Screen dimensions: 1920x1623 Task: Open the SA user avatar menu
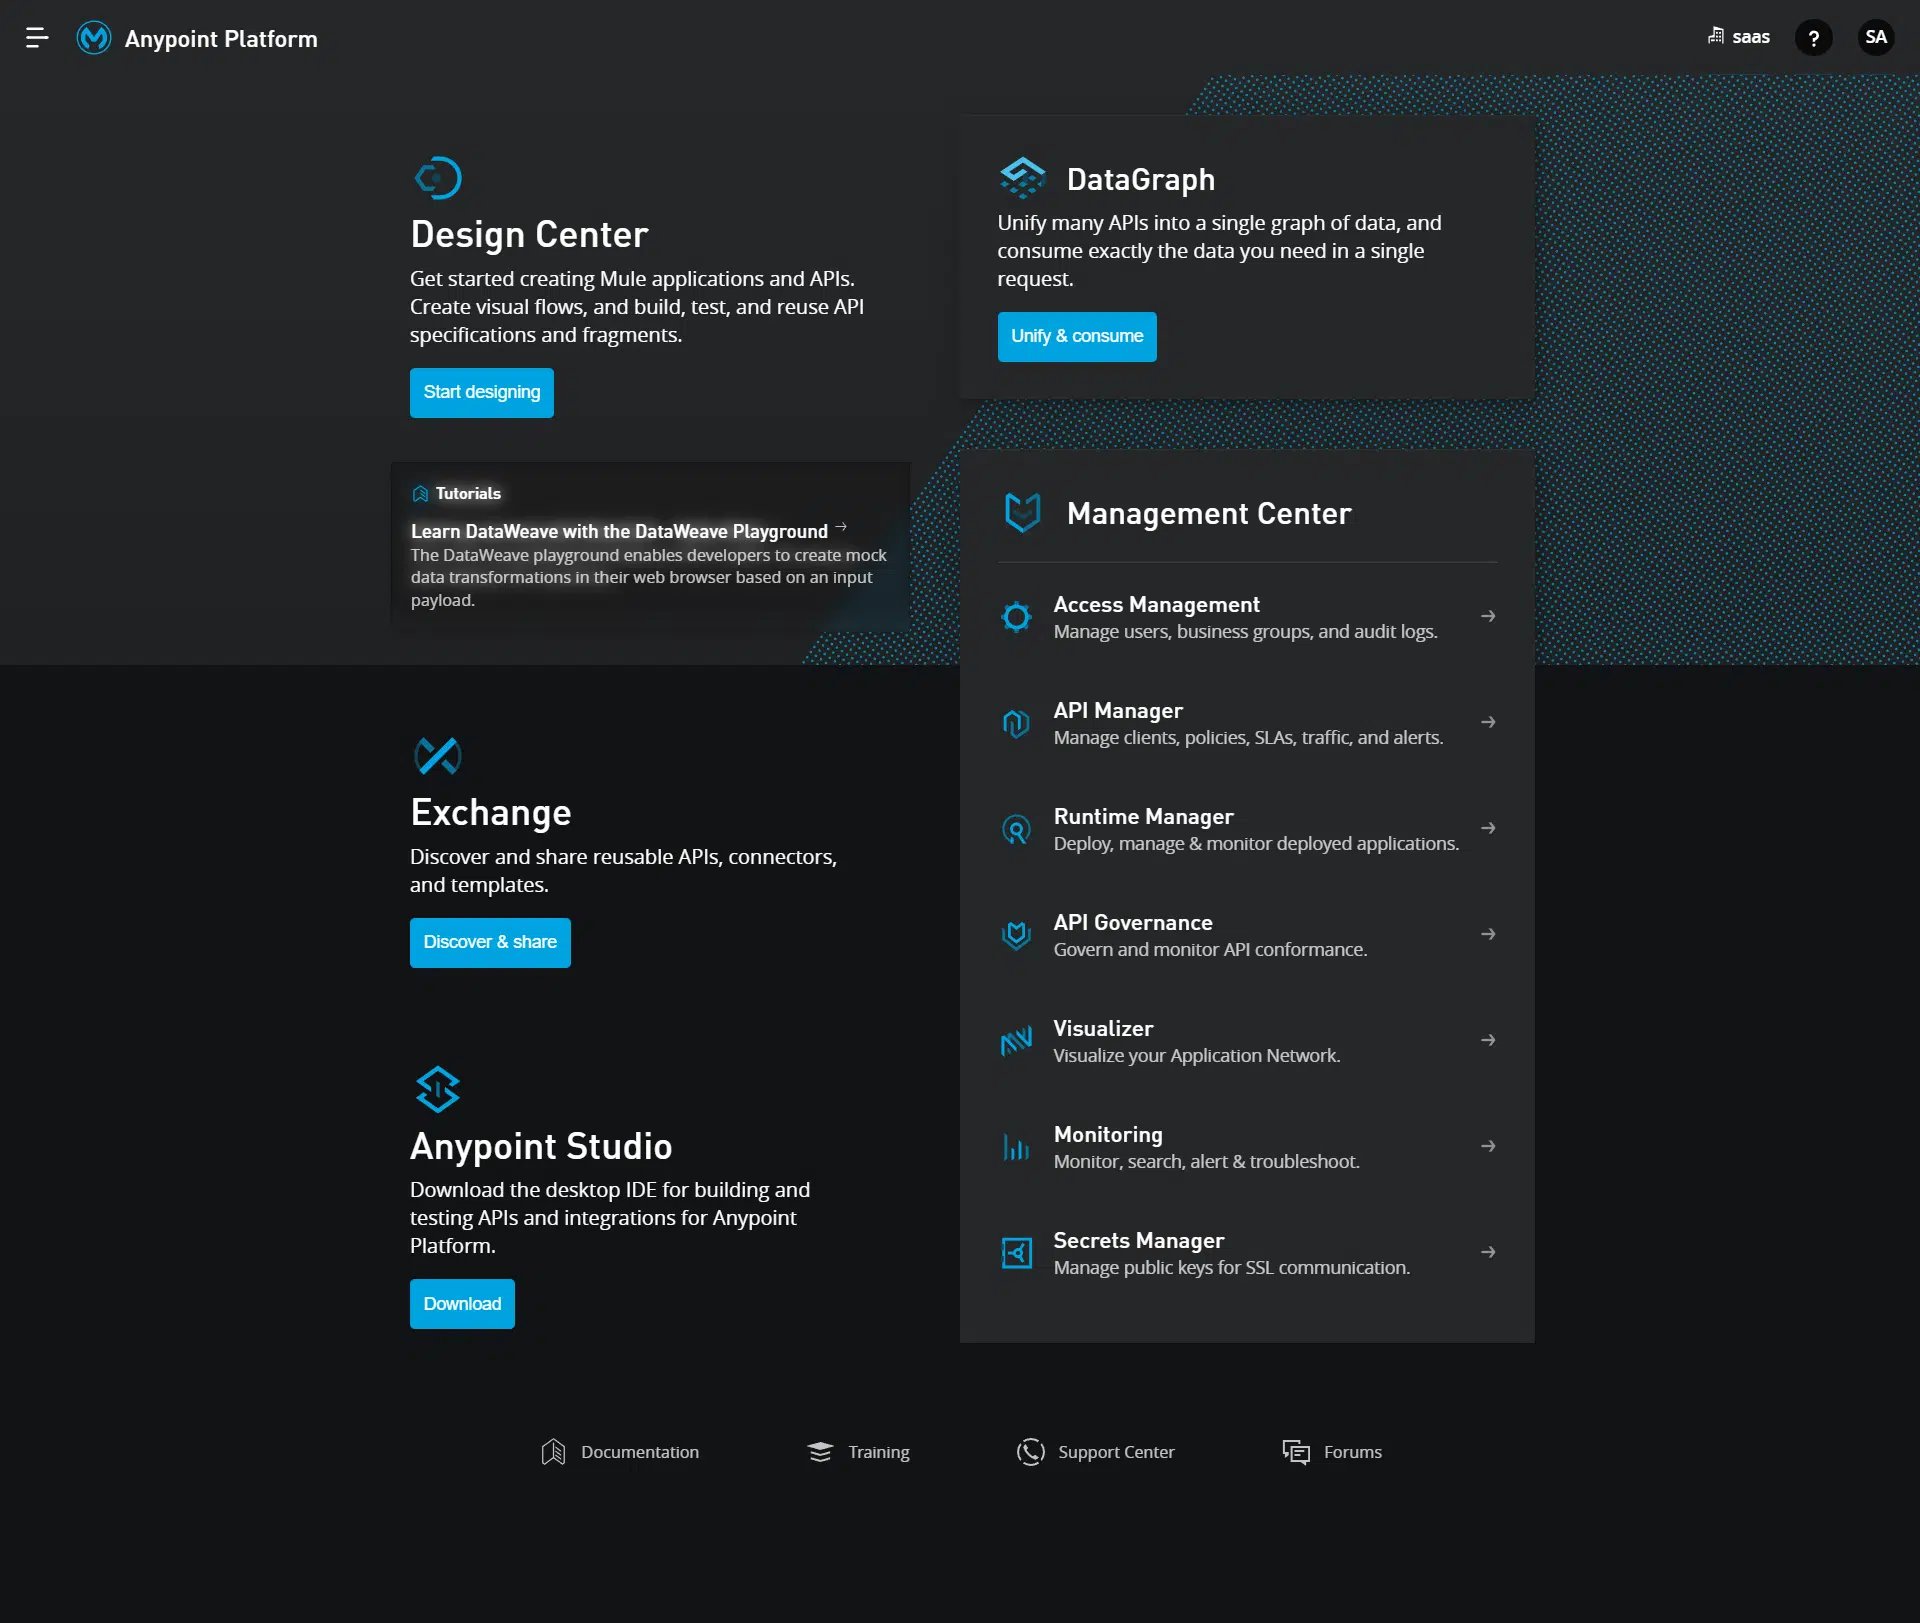point(1875,38)
